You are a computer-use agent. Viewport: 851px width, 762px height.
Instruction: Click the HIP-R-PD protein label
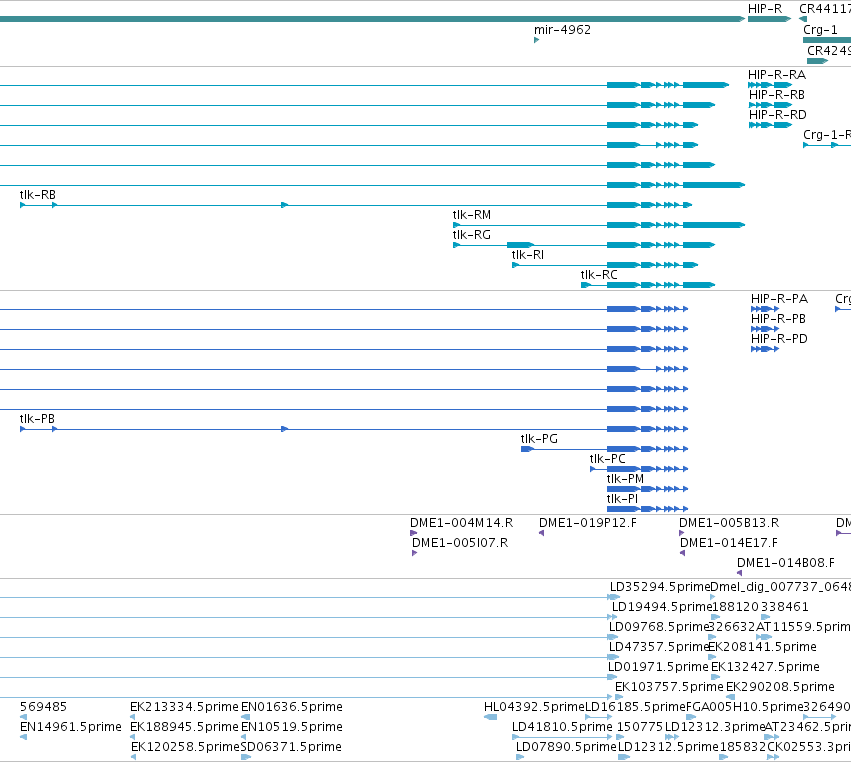pyautogui.click(x=779, y=339)
